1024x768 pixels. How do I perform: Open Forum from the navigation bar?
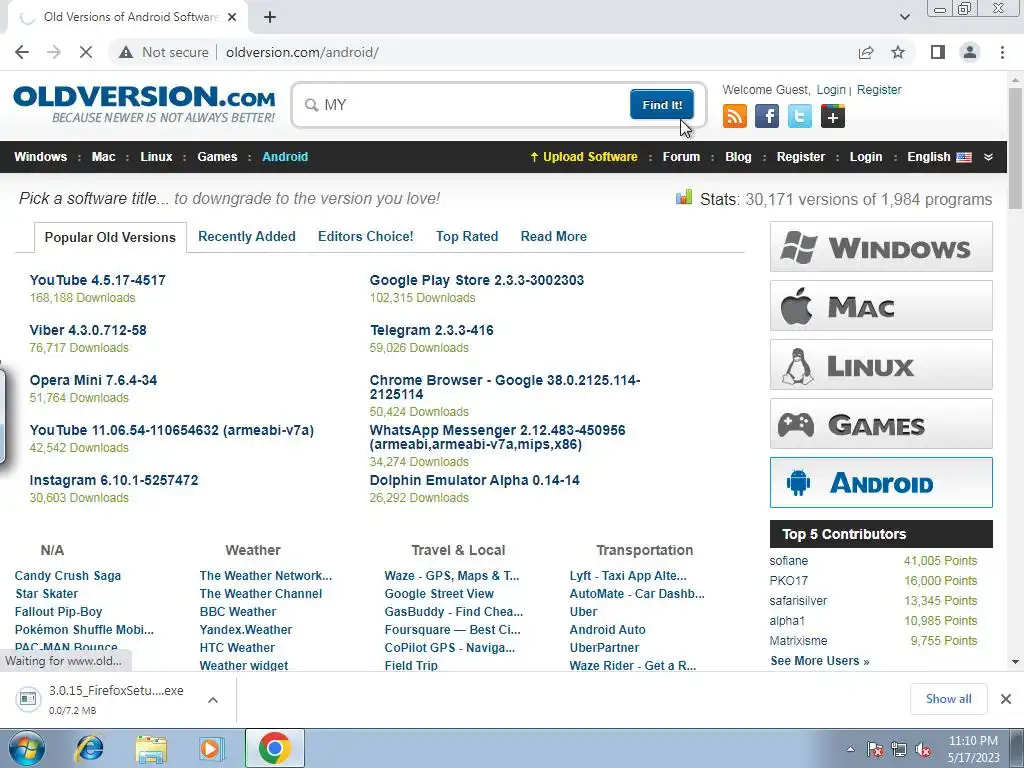681,157
